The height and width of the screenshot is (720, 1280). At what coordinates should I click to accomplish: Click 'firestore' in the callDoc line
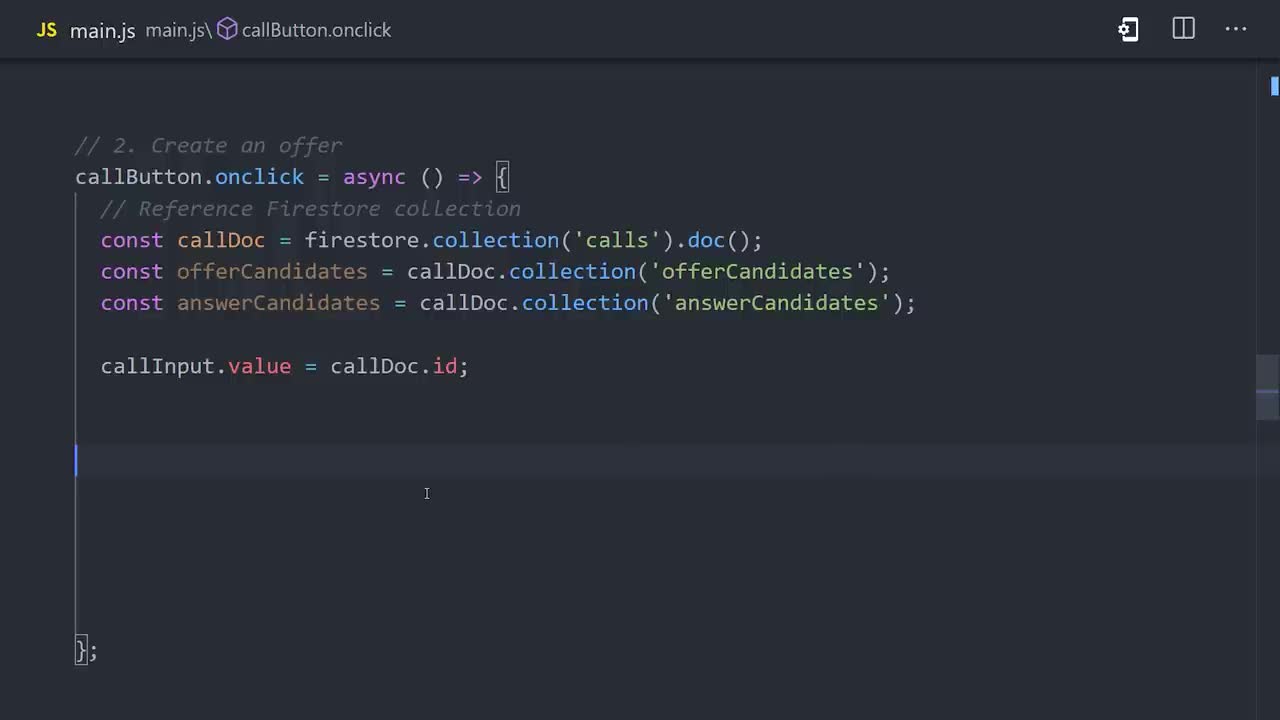(x=362, y=240)
